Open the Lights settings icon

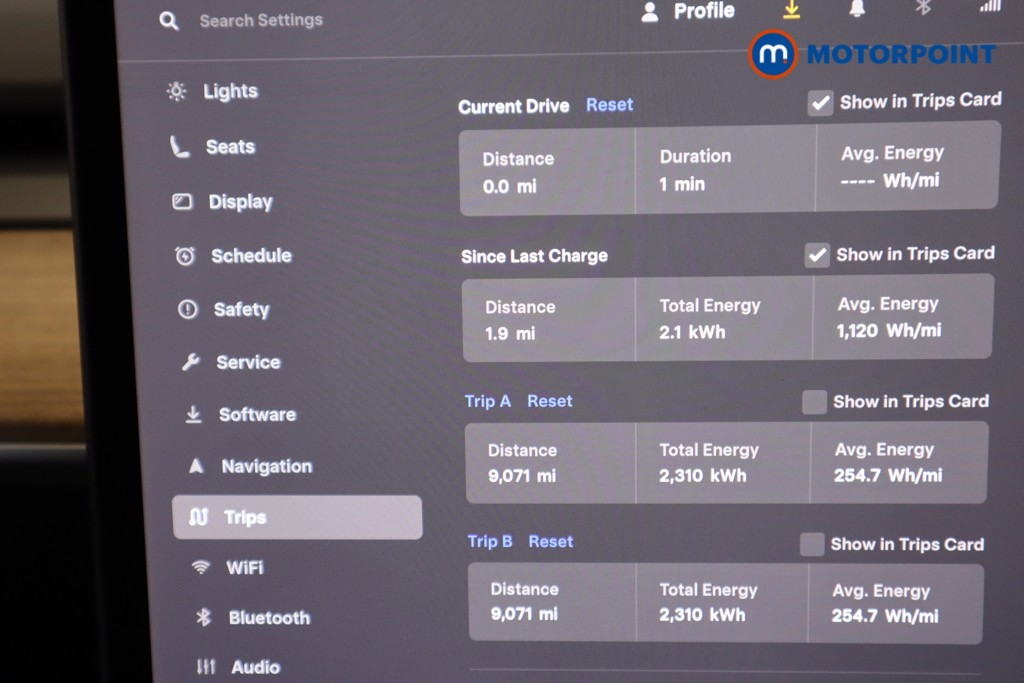coord(176,91)
